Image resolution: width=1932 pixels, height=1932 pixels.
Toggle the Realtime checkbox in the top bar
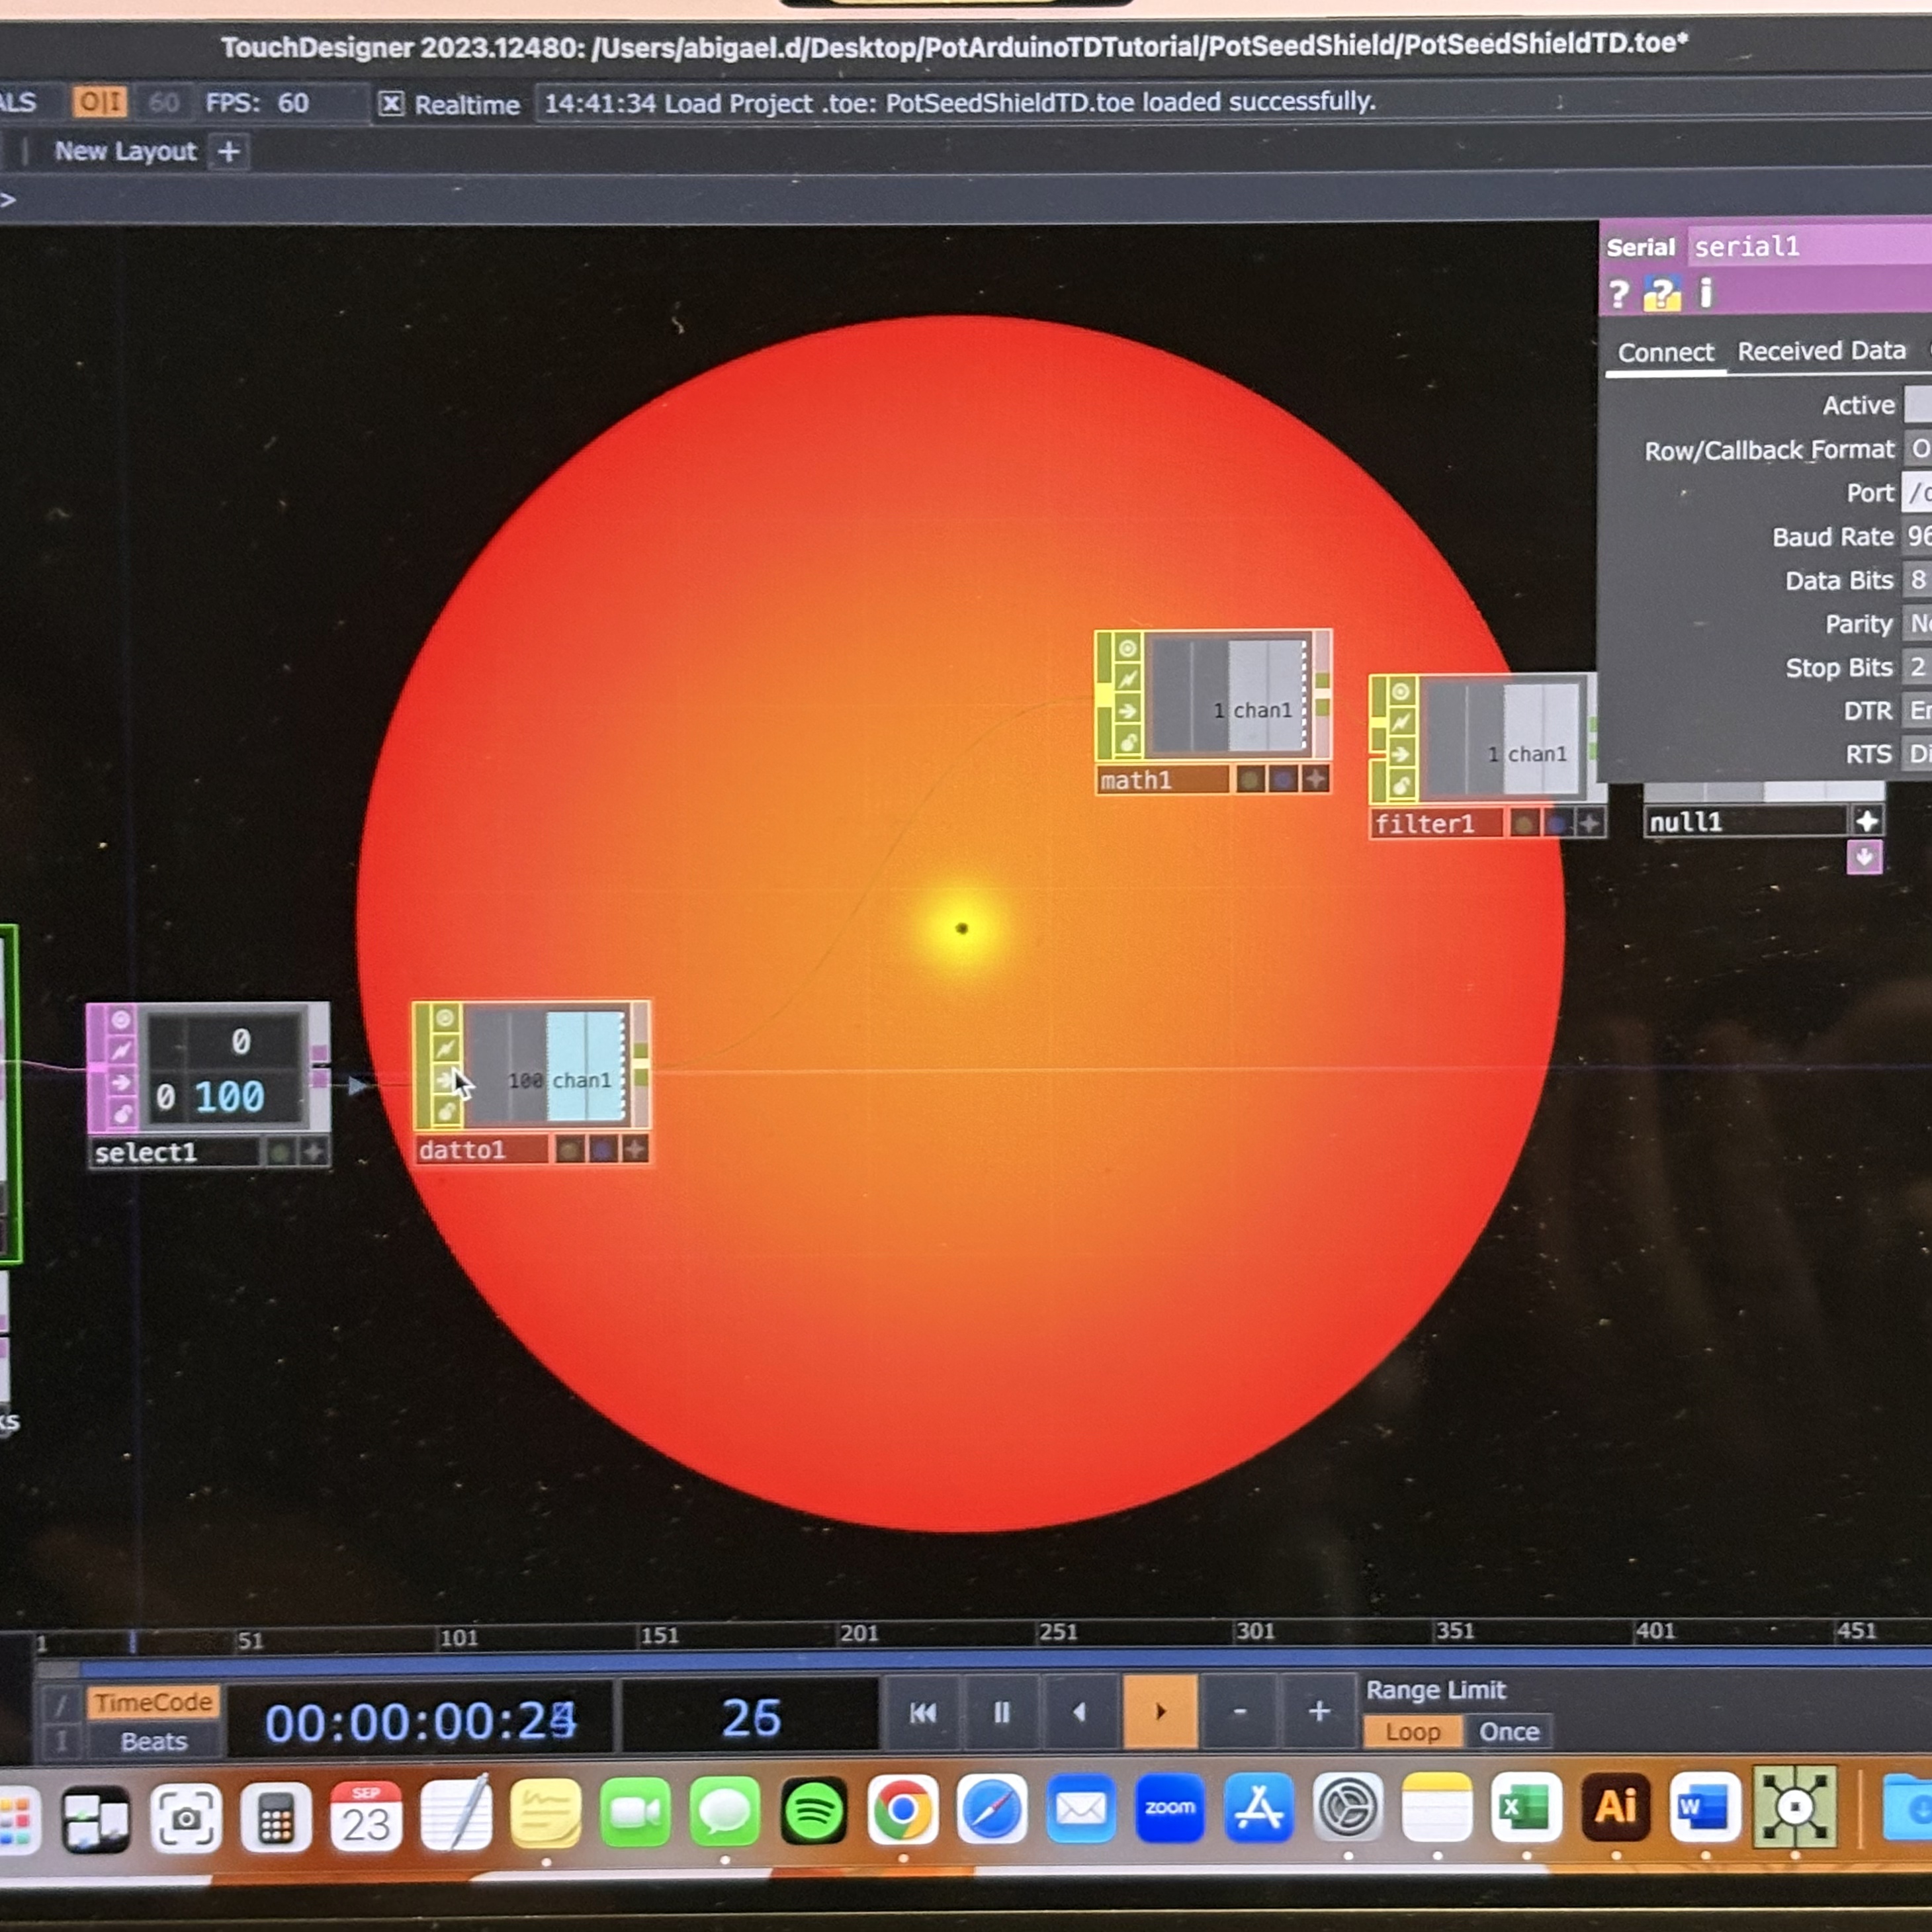pyautogui.click(x=392, y=104)
